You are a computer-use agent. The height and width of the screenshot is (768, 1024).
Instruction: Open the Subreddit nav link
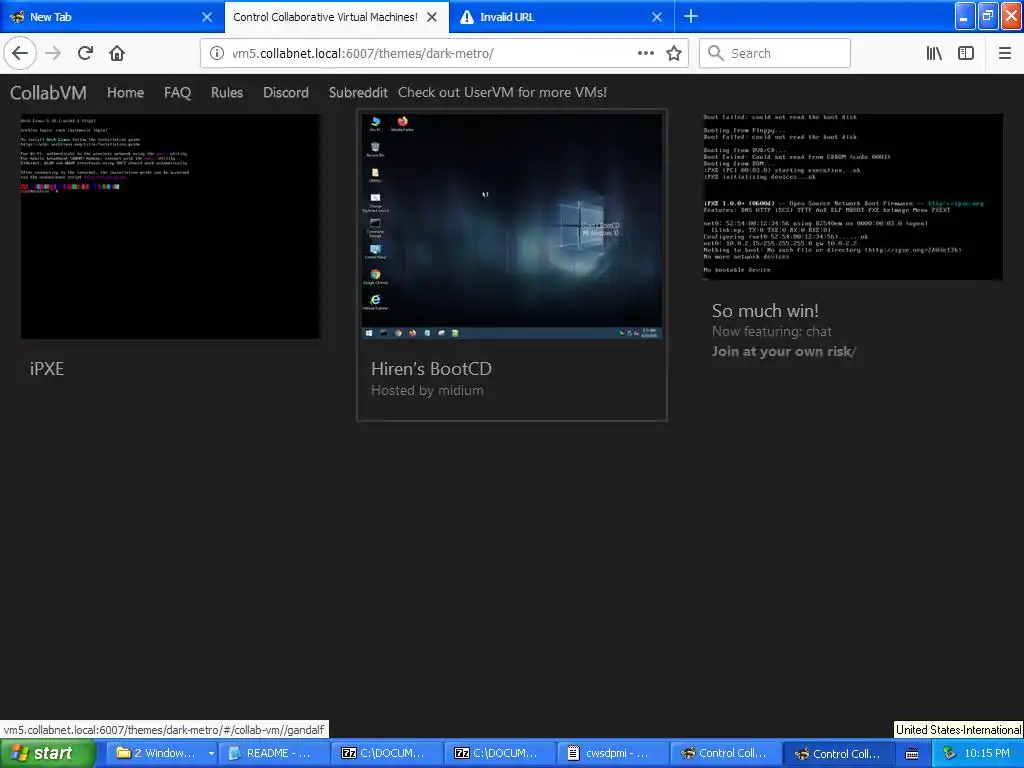tap(358, 93)
